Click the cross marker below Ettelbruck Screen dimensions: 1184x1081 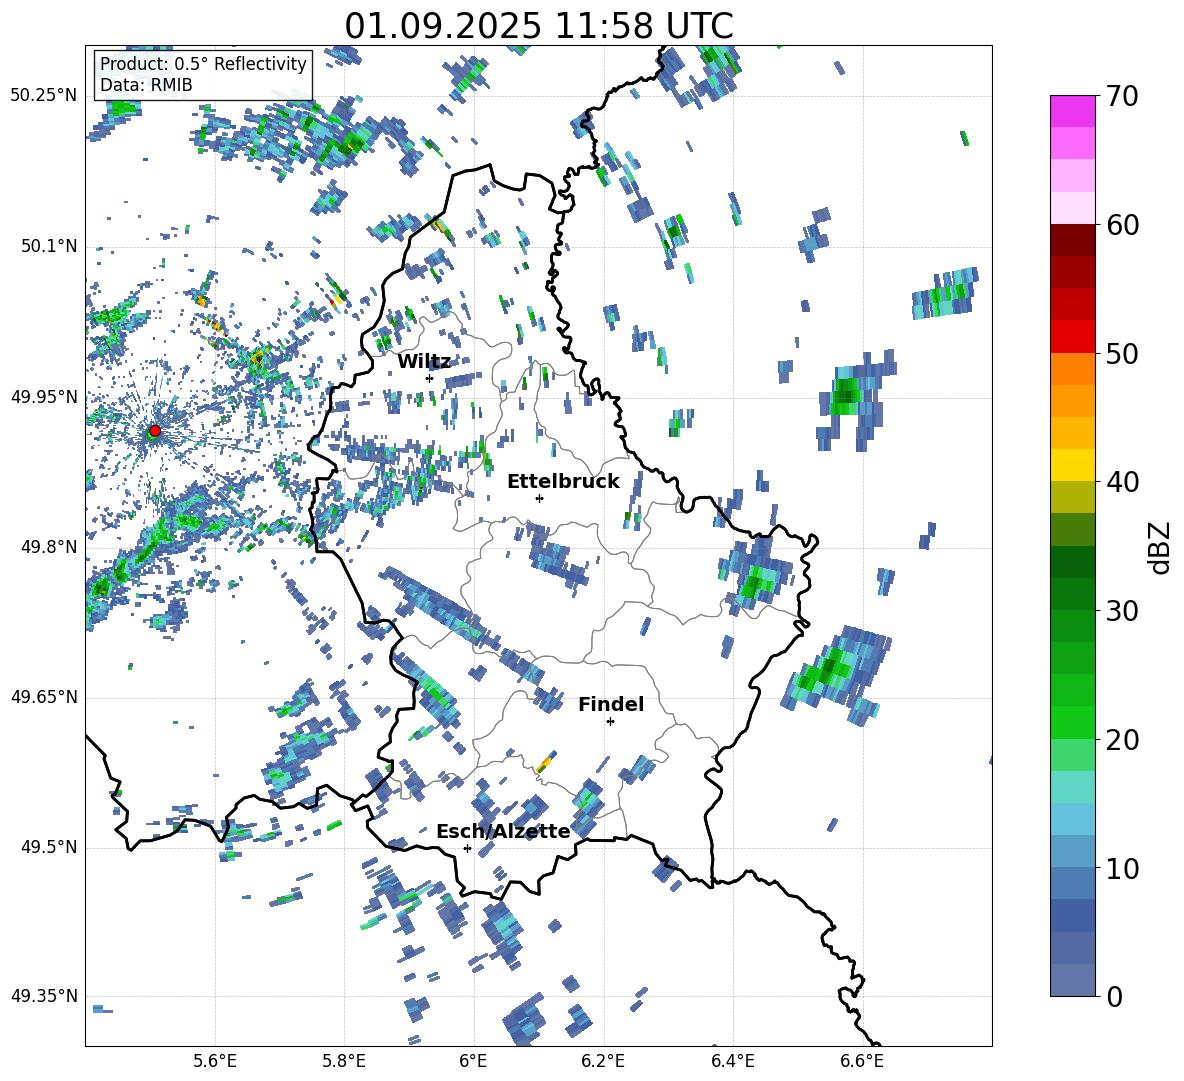(x=539, y=498)
